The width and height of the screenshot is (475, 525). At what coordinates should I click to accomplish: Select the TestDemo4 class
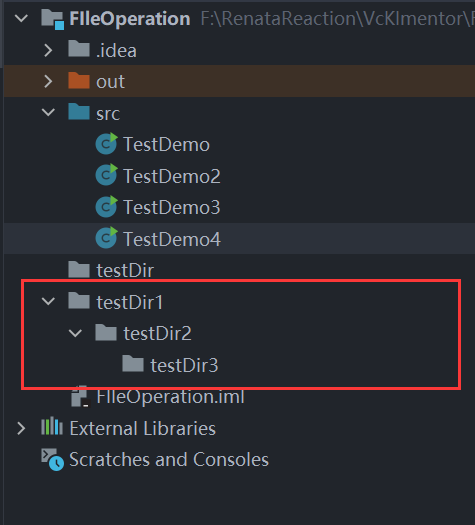(x=172, y=239)
